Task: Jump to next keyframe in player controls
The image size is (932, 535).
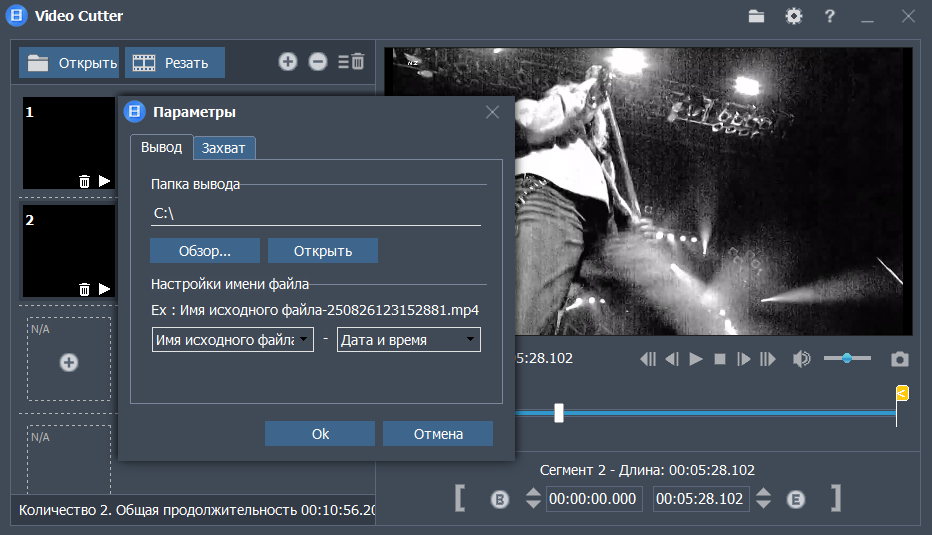Action: tap(768, 359)
